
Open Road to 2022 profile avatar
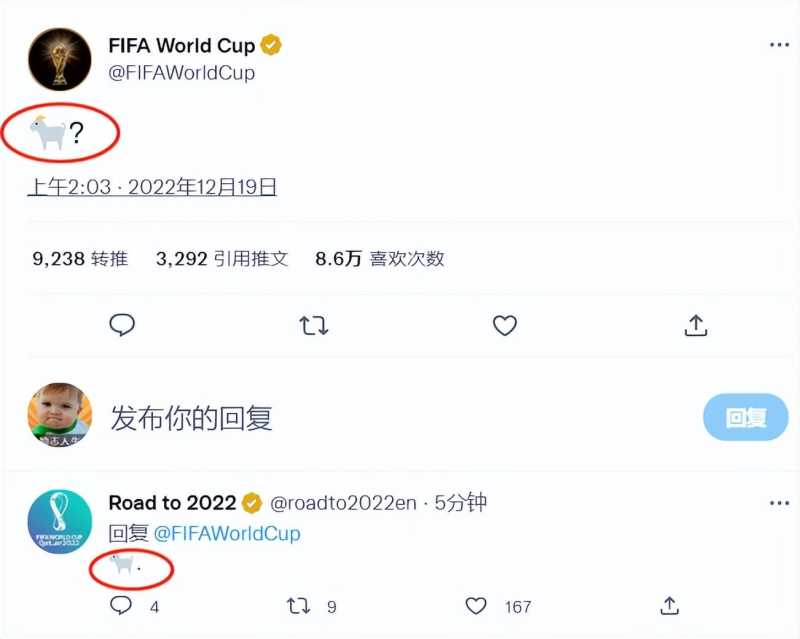click(x=60, y=521)
